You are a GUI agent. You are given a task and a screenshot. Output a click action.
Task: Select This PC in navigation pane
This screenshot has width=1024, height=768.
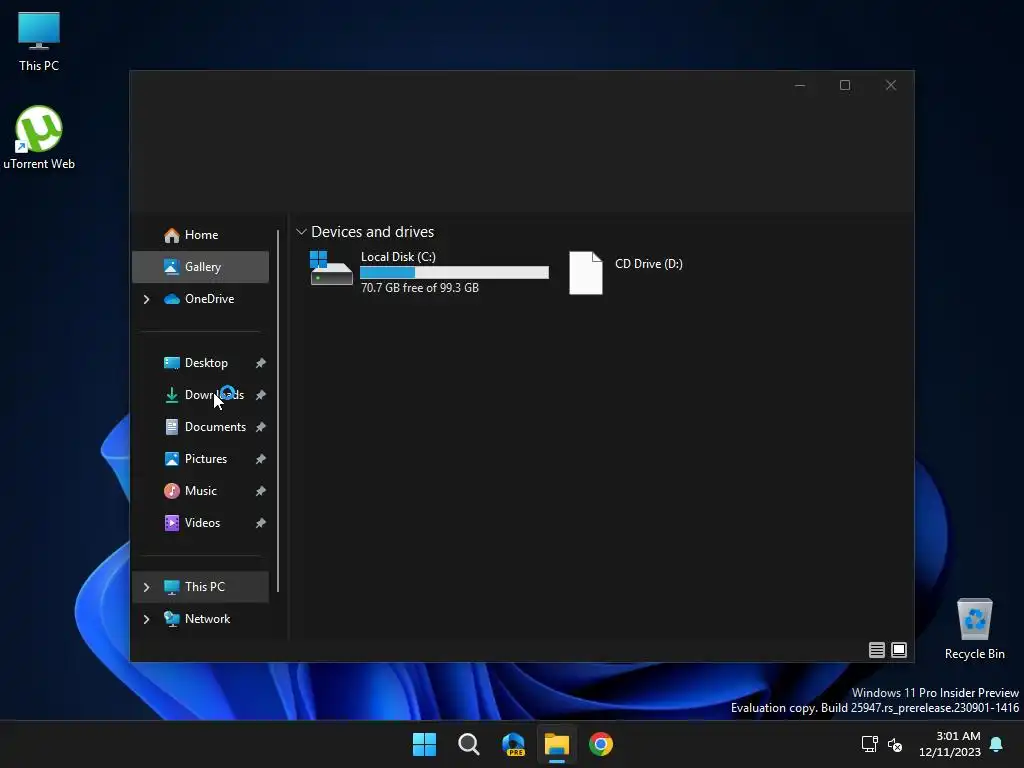pos(200,586)
